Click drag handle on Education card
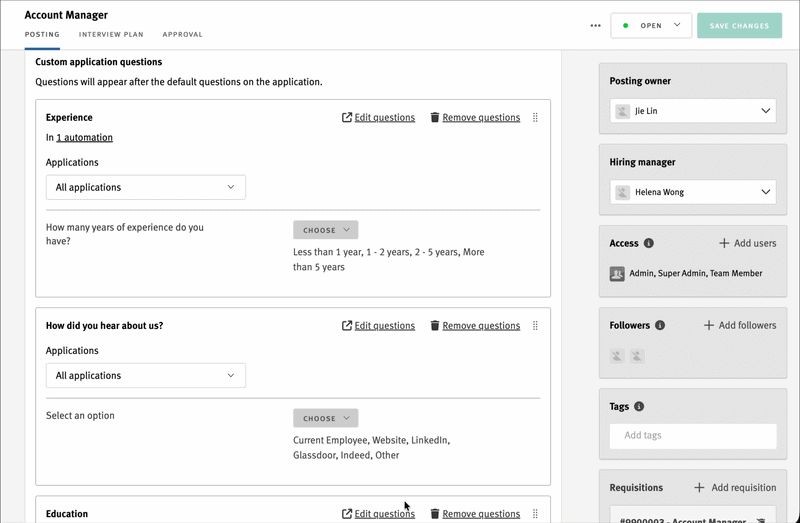This screenshot has width=800, height=523. tap(535, 513)
